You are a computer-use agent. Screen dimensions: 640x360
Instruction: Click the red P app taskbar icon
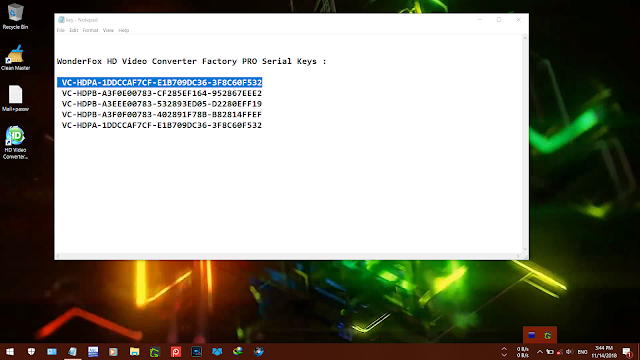pos(176,351)
